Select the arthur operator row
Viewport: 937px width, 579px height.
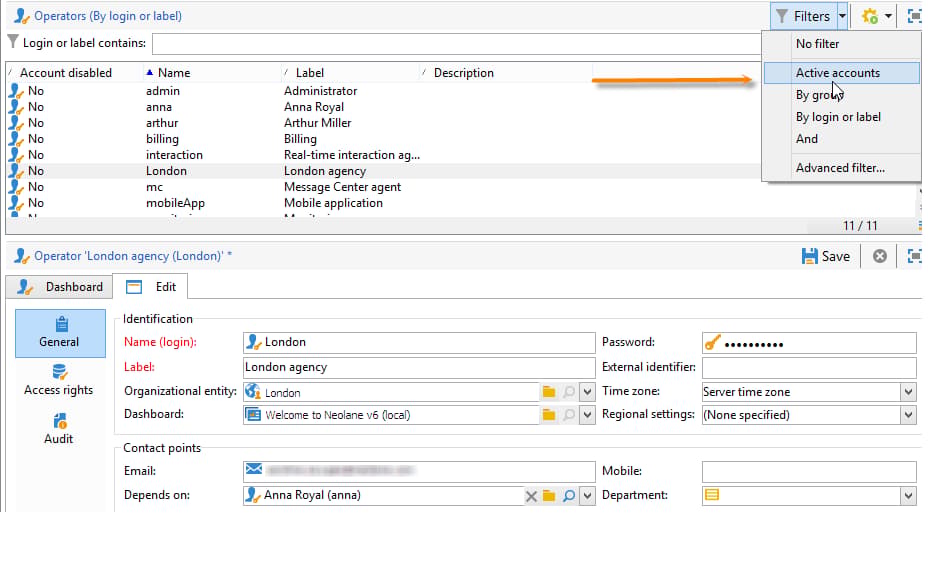pos(382,123)
